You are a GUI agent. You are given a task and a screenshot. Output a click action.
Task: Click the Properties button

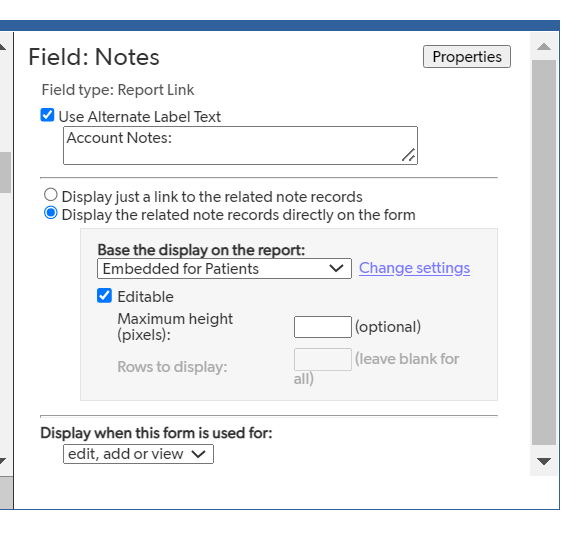click(x=467, y=57)
